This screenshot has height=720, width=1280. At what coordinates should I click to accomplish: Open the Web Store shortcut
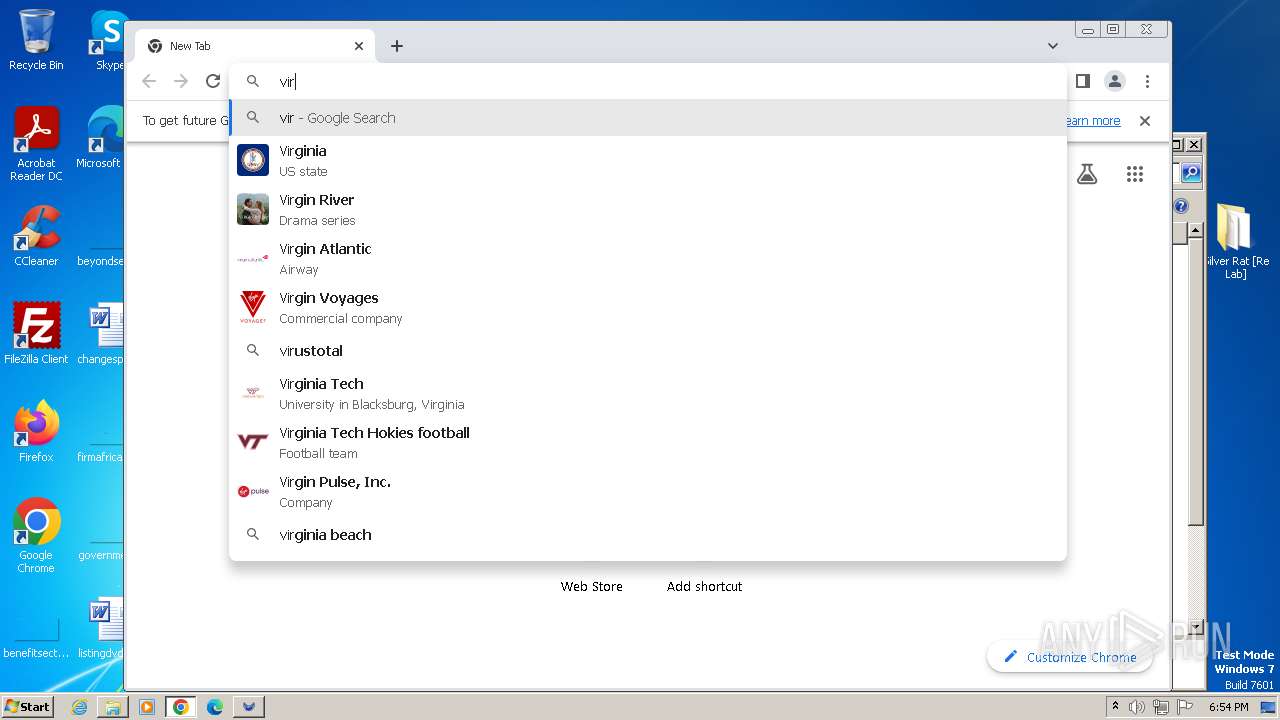point(591,586)
